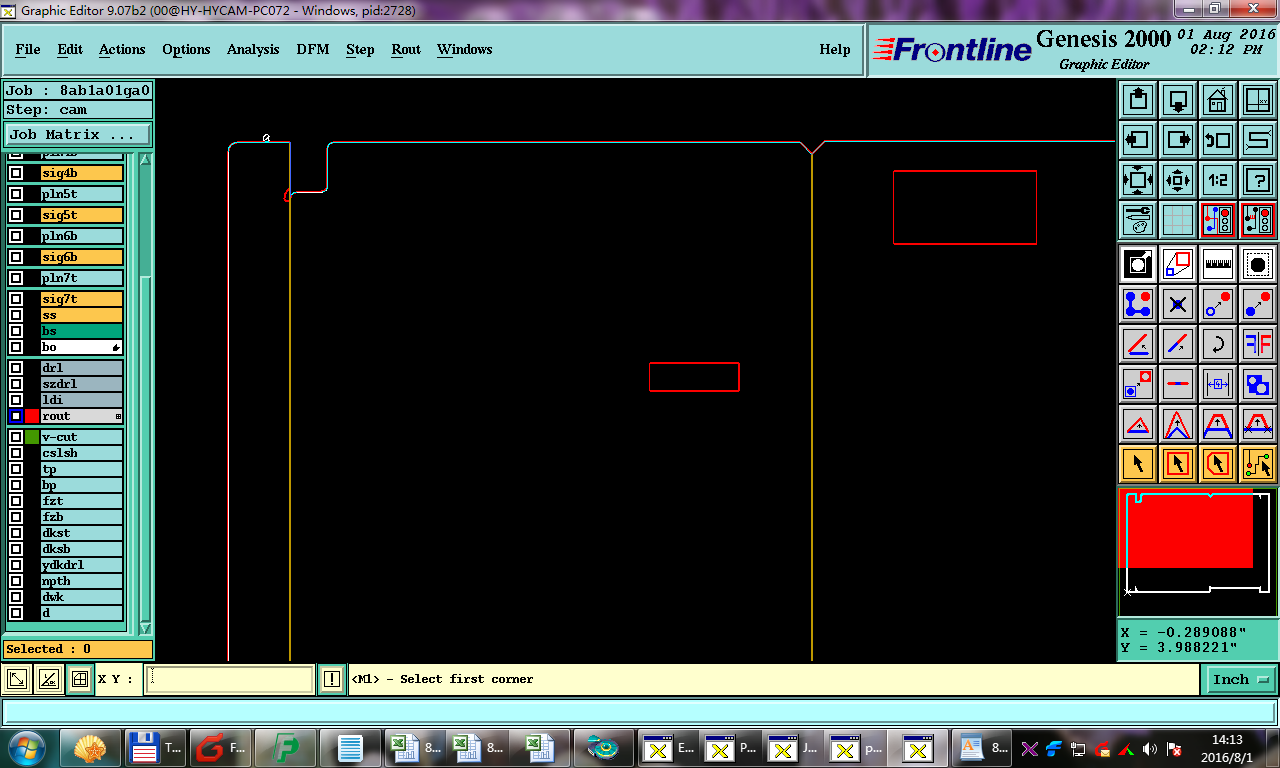
Task: Select the net-connected selection arrow tool
Action: coord(1258,464)
